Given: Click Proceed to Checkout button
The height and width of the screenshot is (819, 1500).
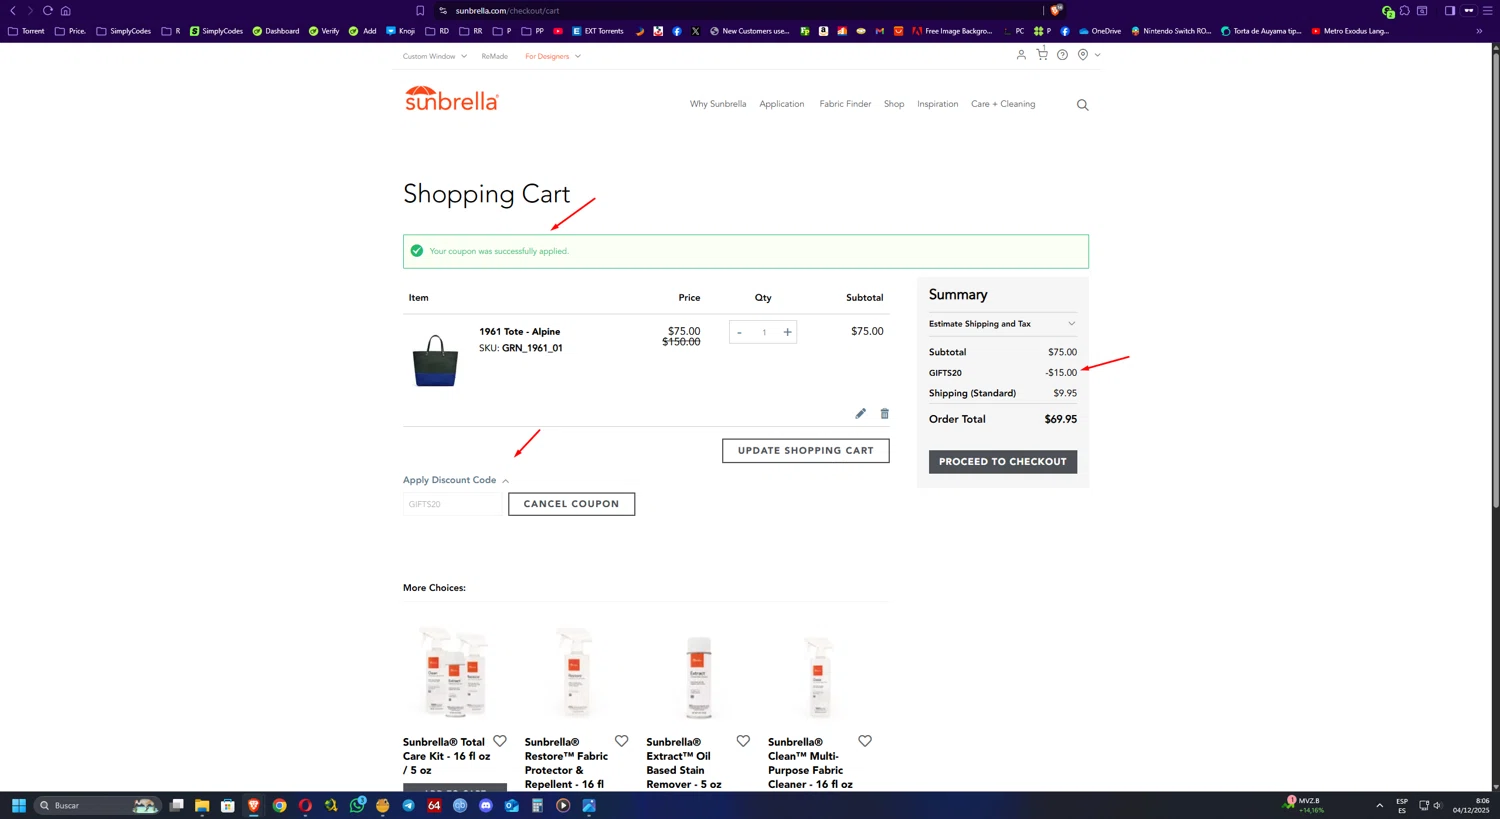Looking at the screenshot, I should pyautogui.click(x=1003, y=462).
